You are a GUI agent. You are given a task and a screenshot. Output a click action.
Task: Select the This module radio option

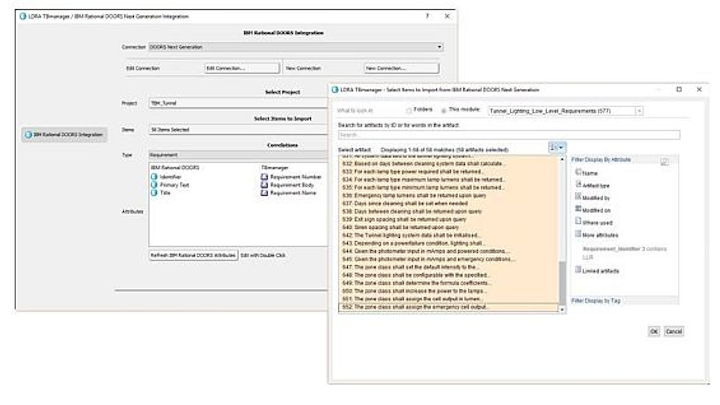click(444, 110)
